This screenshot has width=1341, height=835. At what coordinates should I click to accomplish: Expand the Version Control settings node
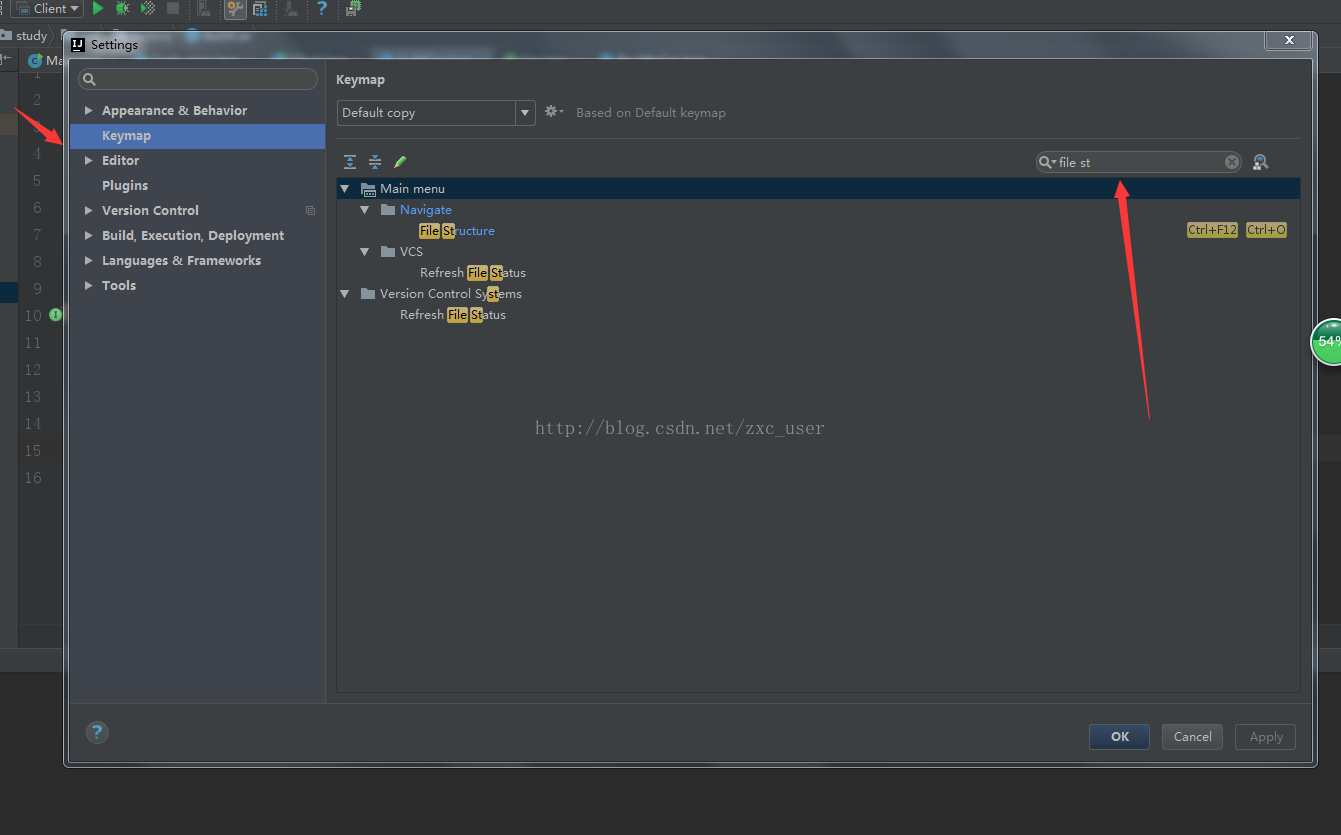[89, 211]
